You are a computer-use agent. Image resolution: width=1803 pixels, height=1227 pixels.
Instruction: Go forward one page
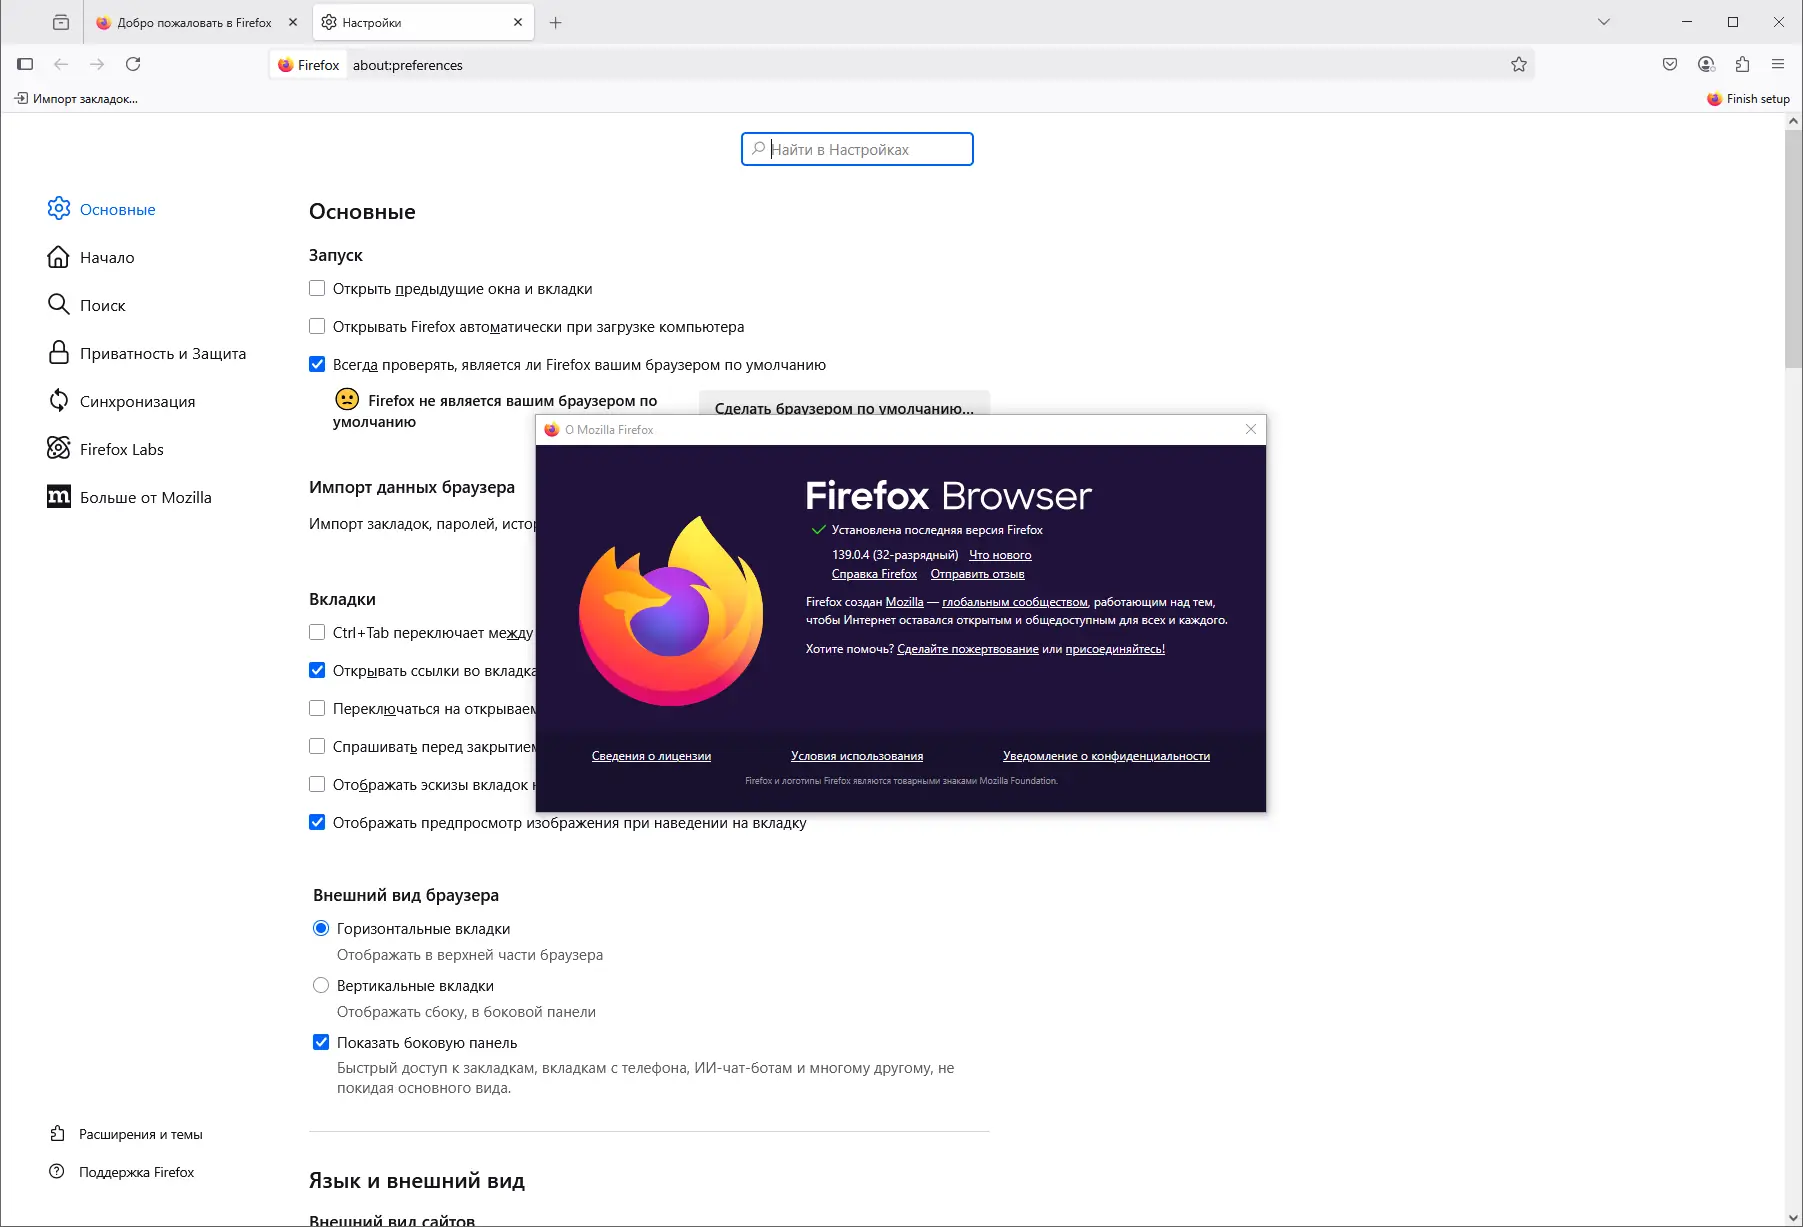click(97, 64)
